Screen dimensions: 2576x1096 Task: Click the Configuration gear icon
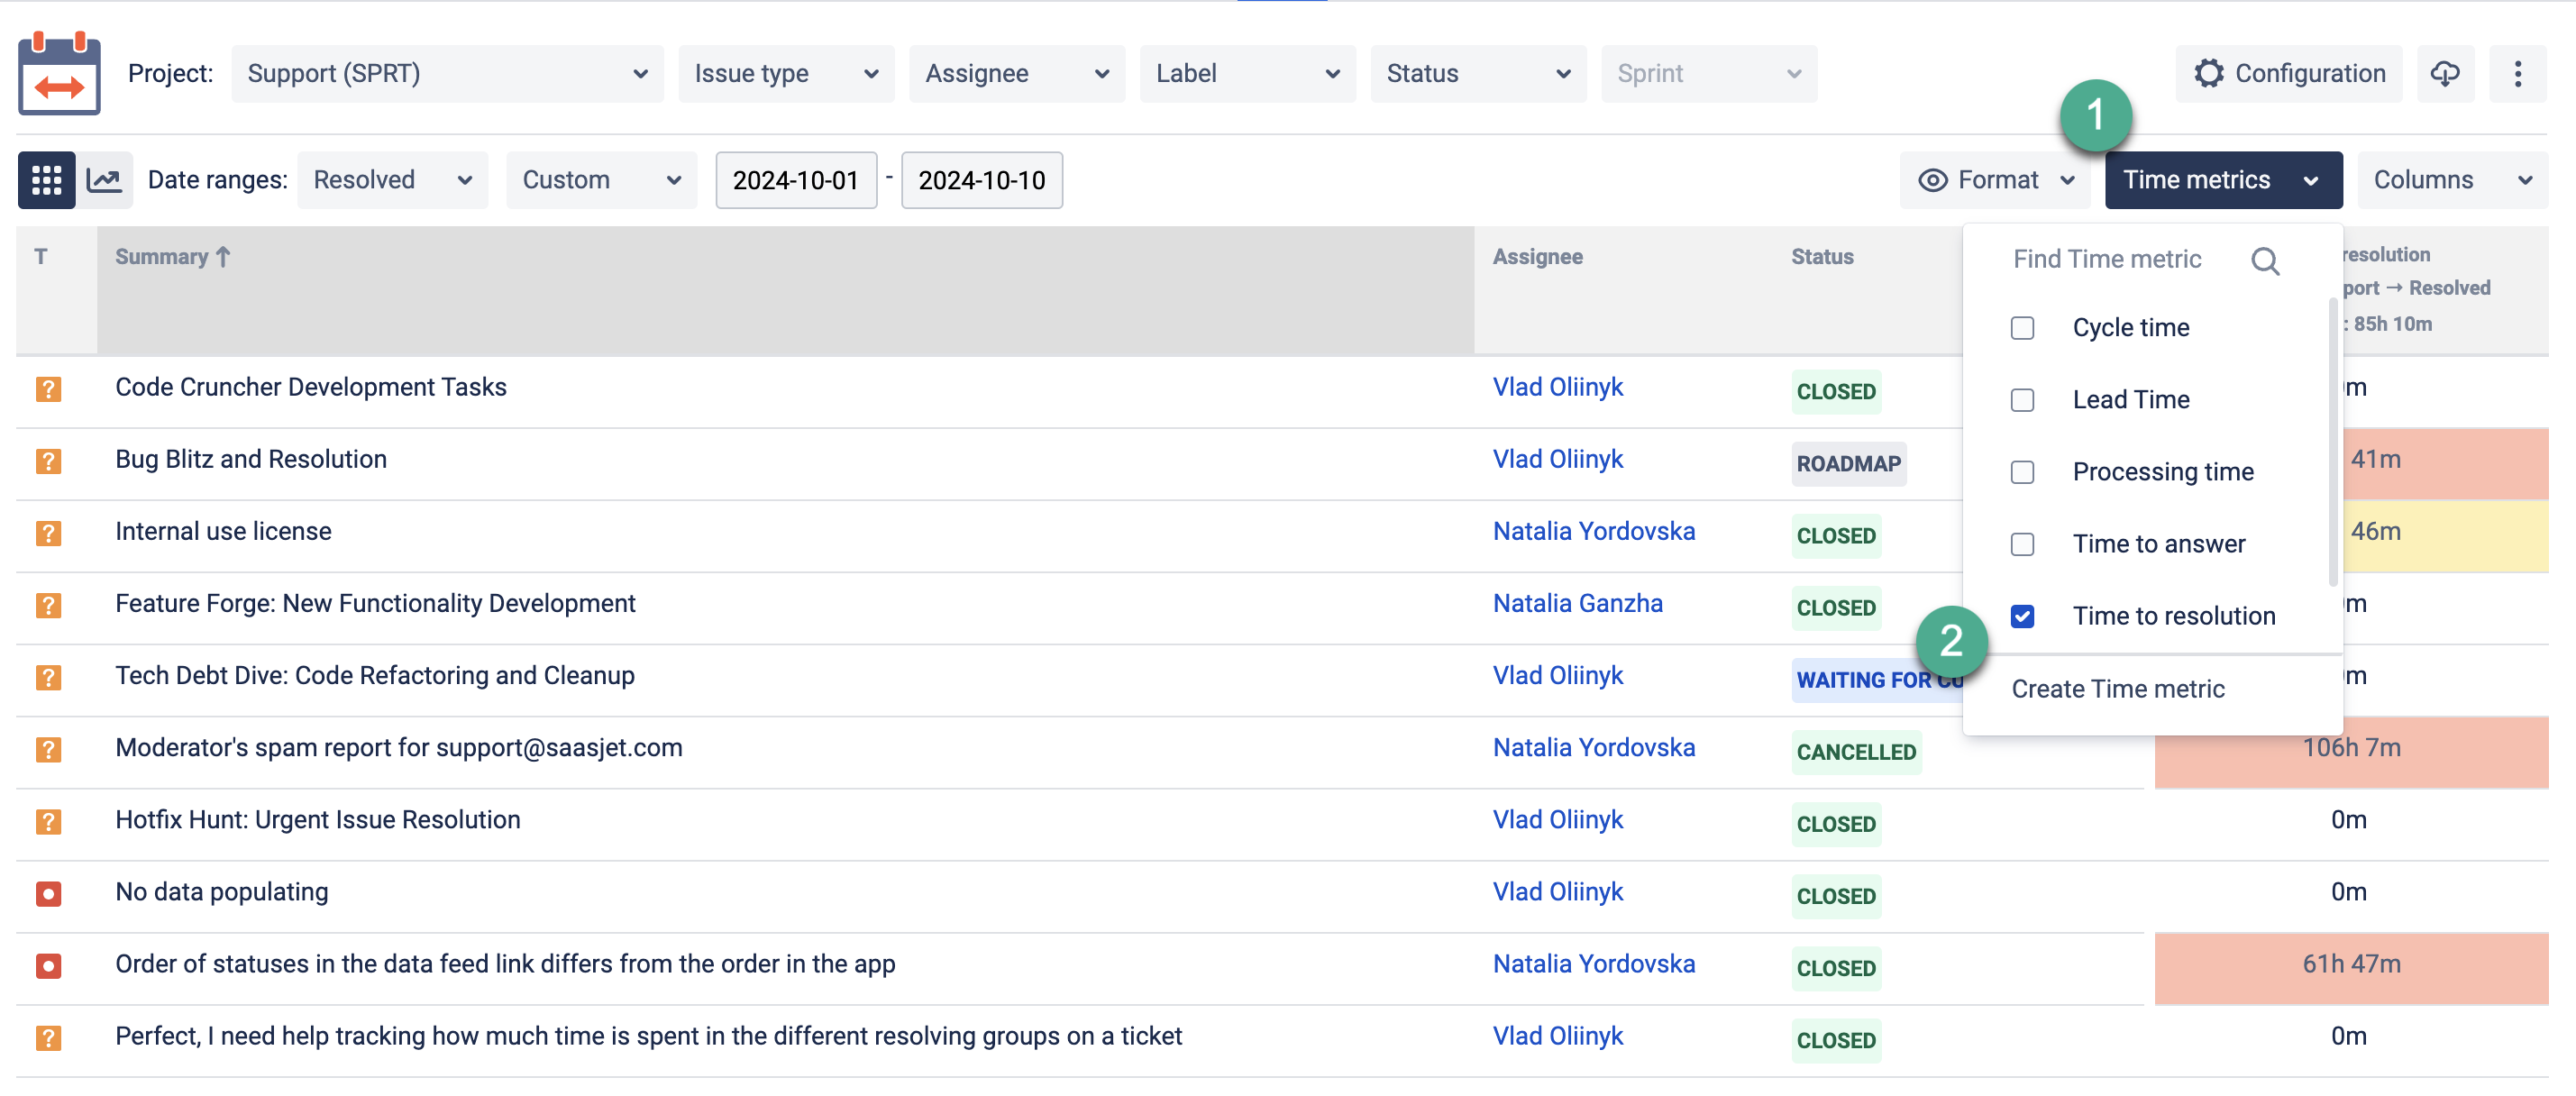2208,73
